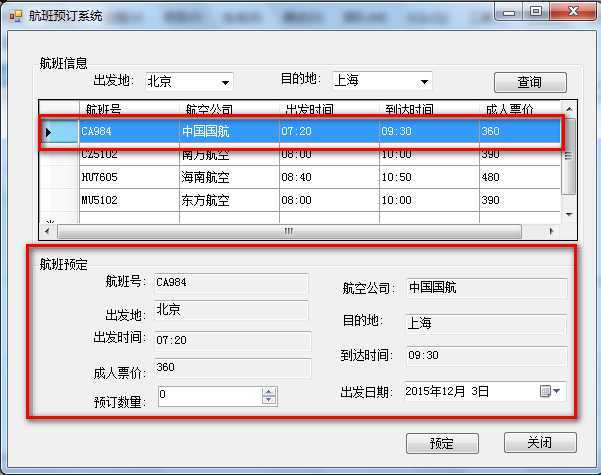Click the 中国国航 cell in grid
This screenshot has height=475, width=601.
click(x=229, y=131)
